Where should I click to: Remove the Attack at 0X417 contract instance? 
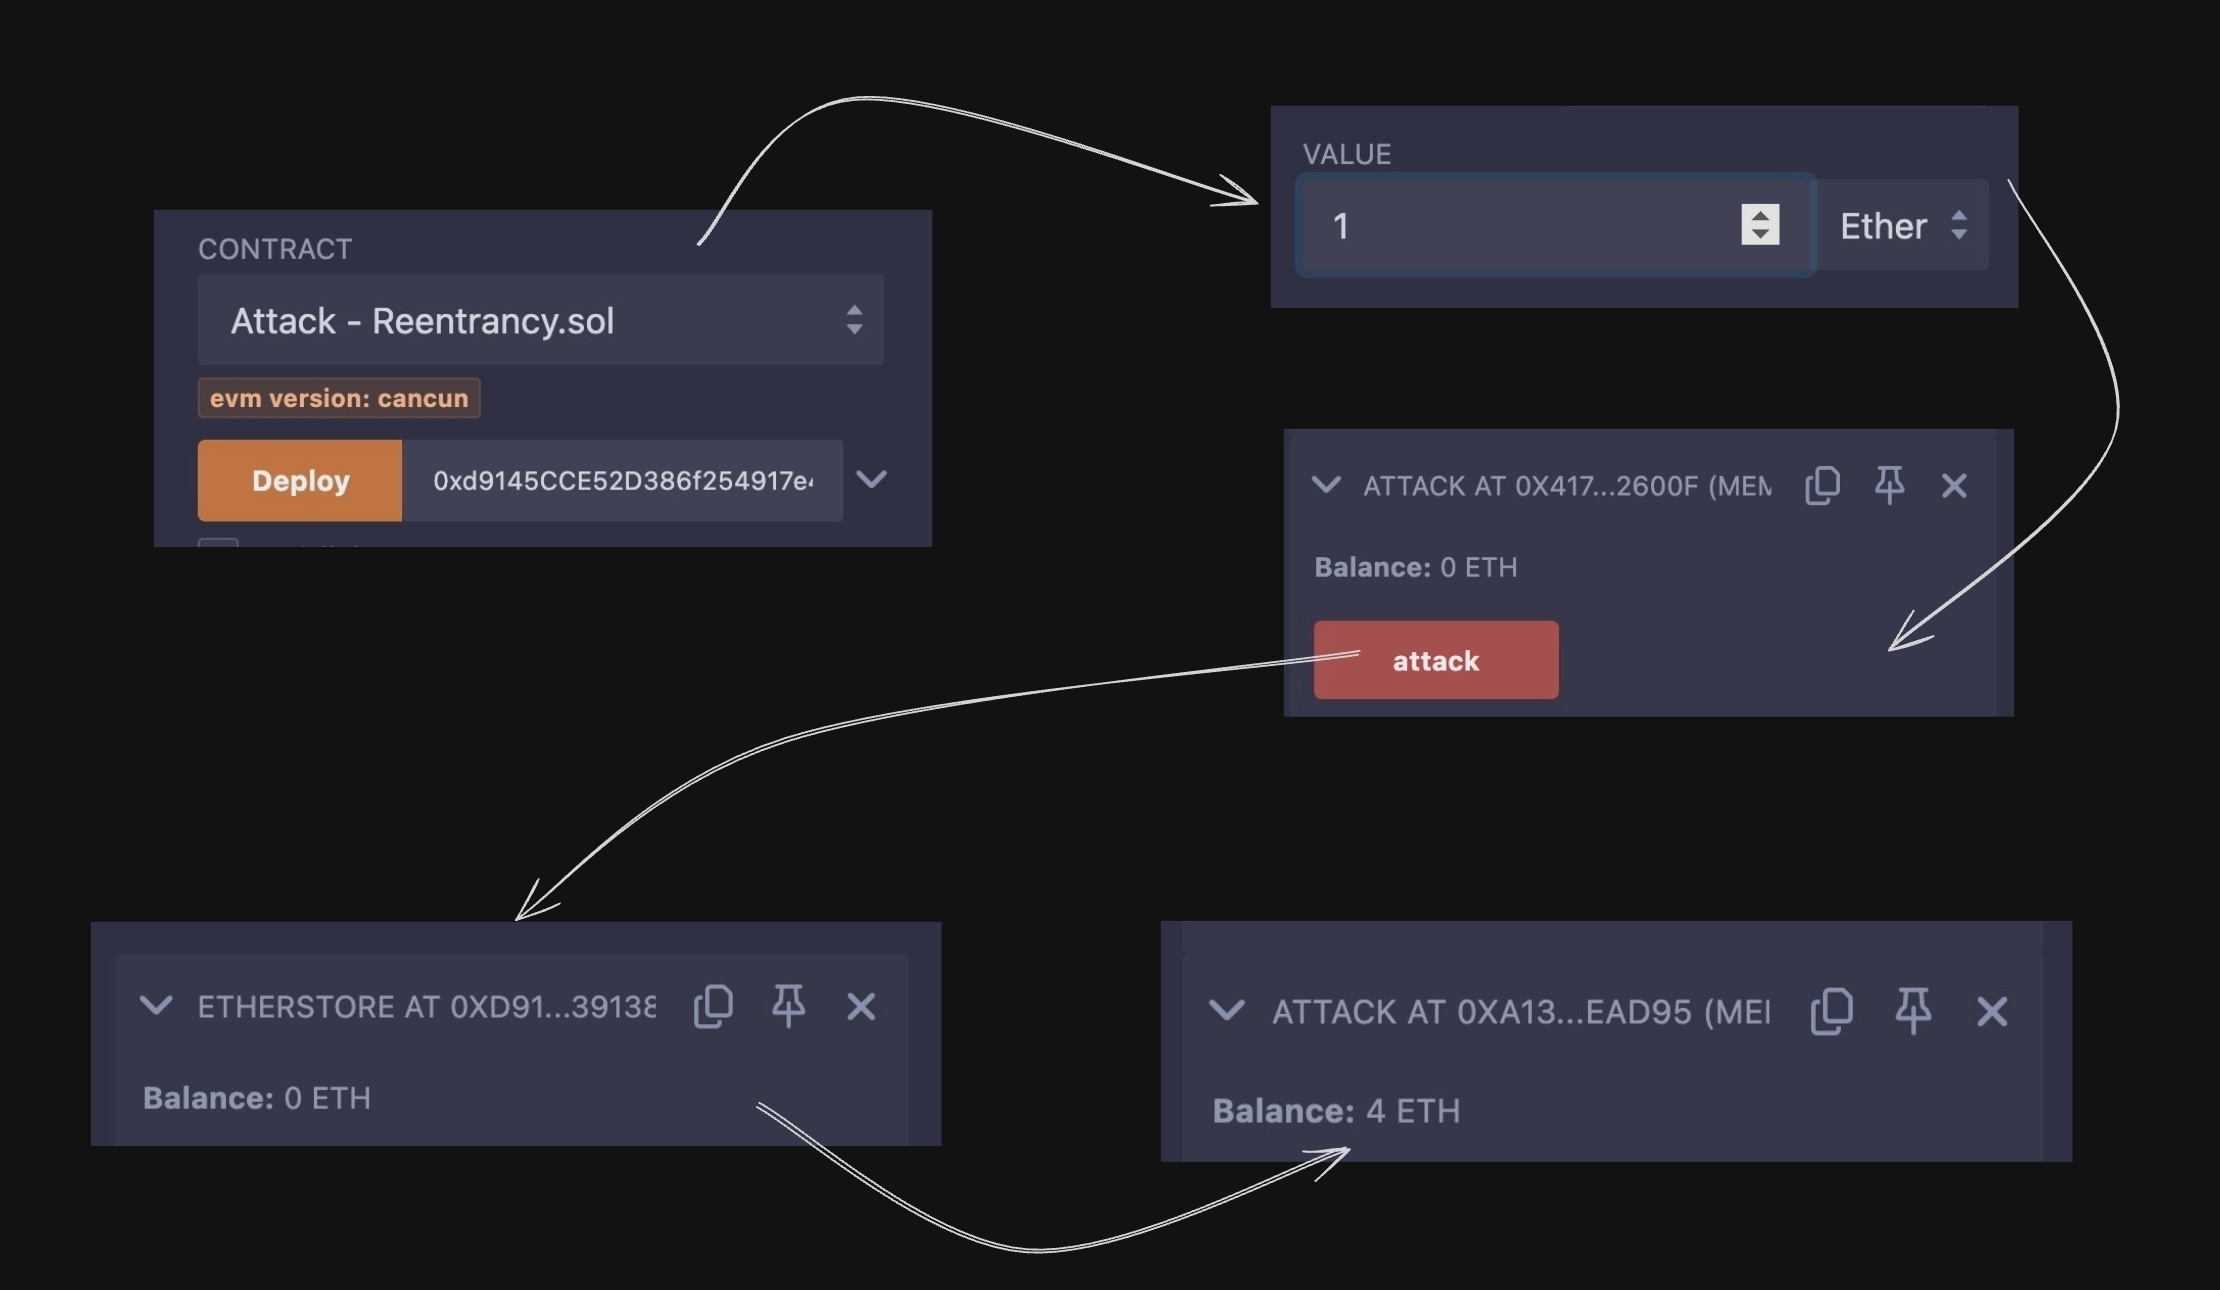pyautogui.click(x=1954, y=486)
